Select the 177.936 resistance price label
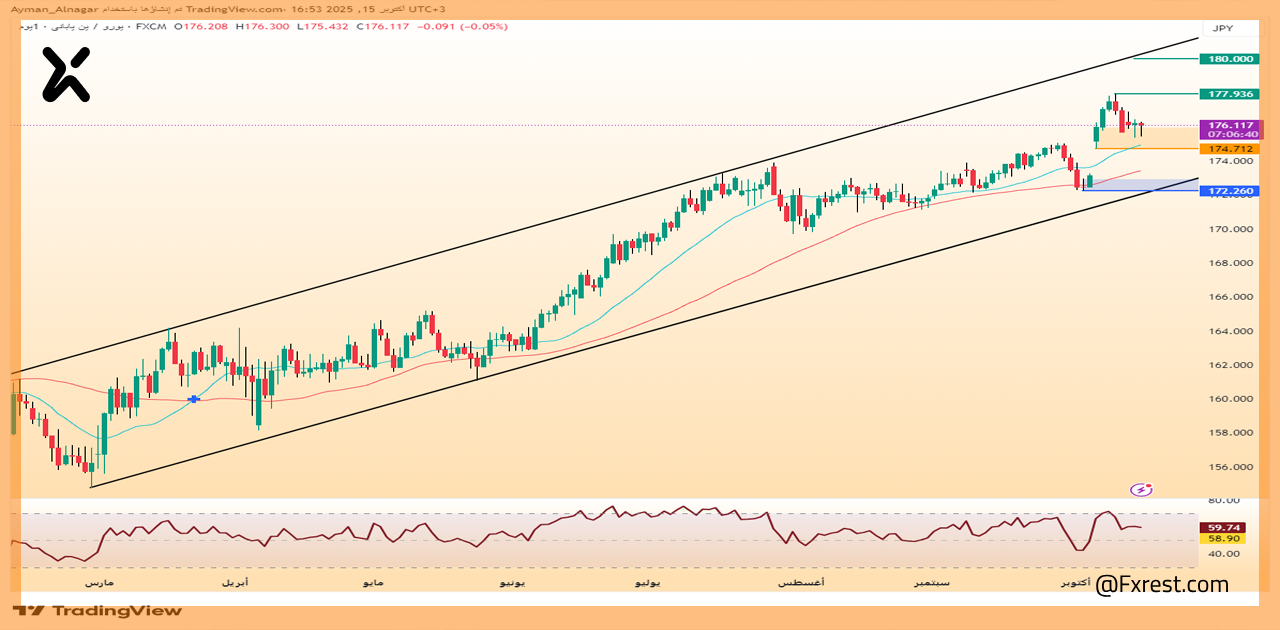This screenshot has height=630, width=1280. click(x=1229, y=94)
